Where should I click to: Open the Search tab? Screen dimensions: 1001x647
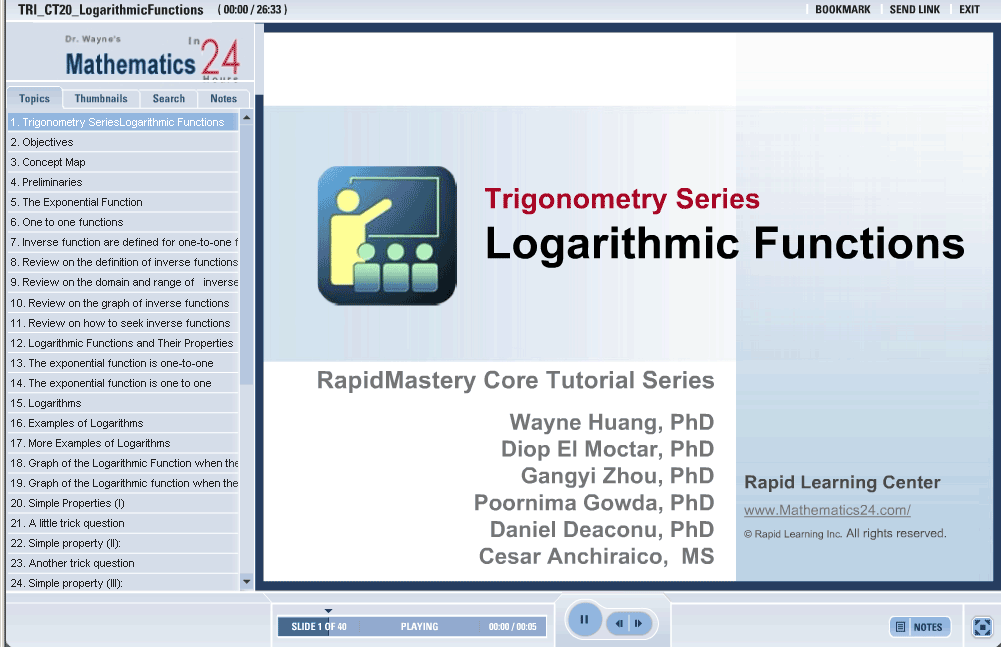[169, 98]
